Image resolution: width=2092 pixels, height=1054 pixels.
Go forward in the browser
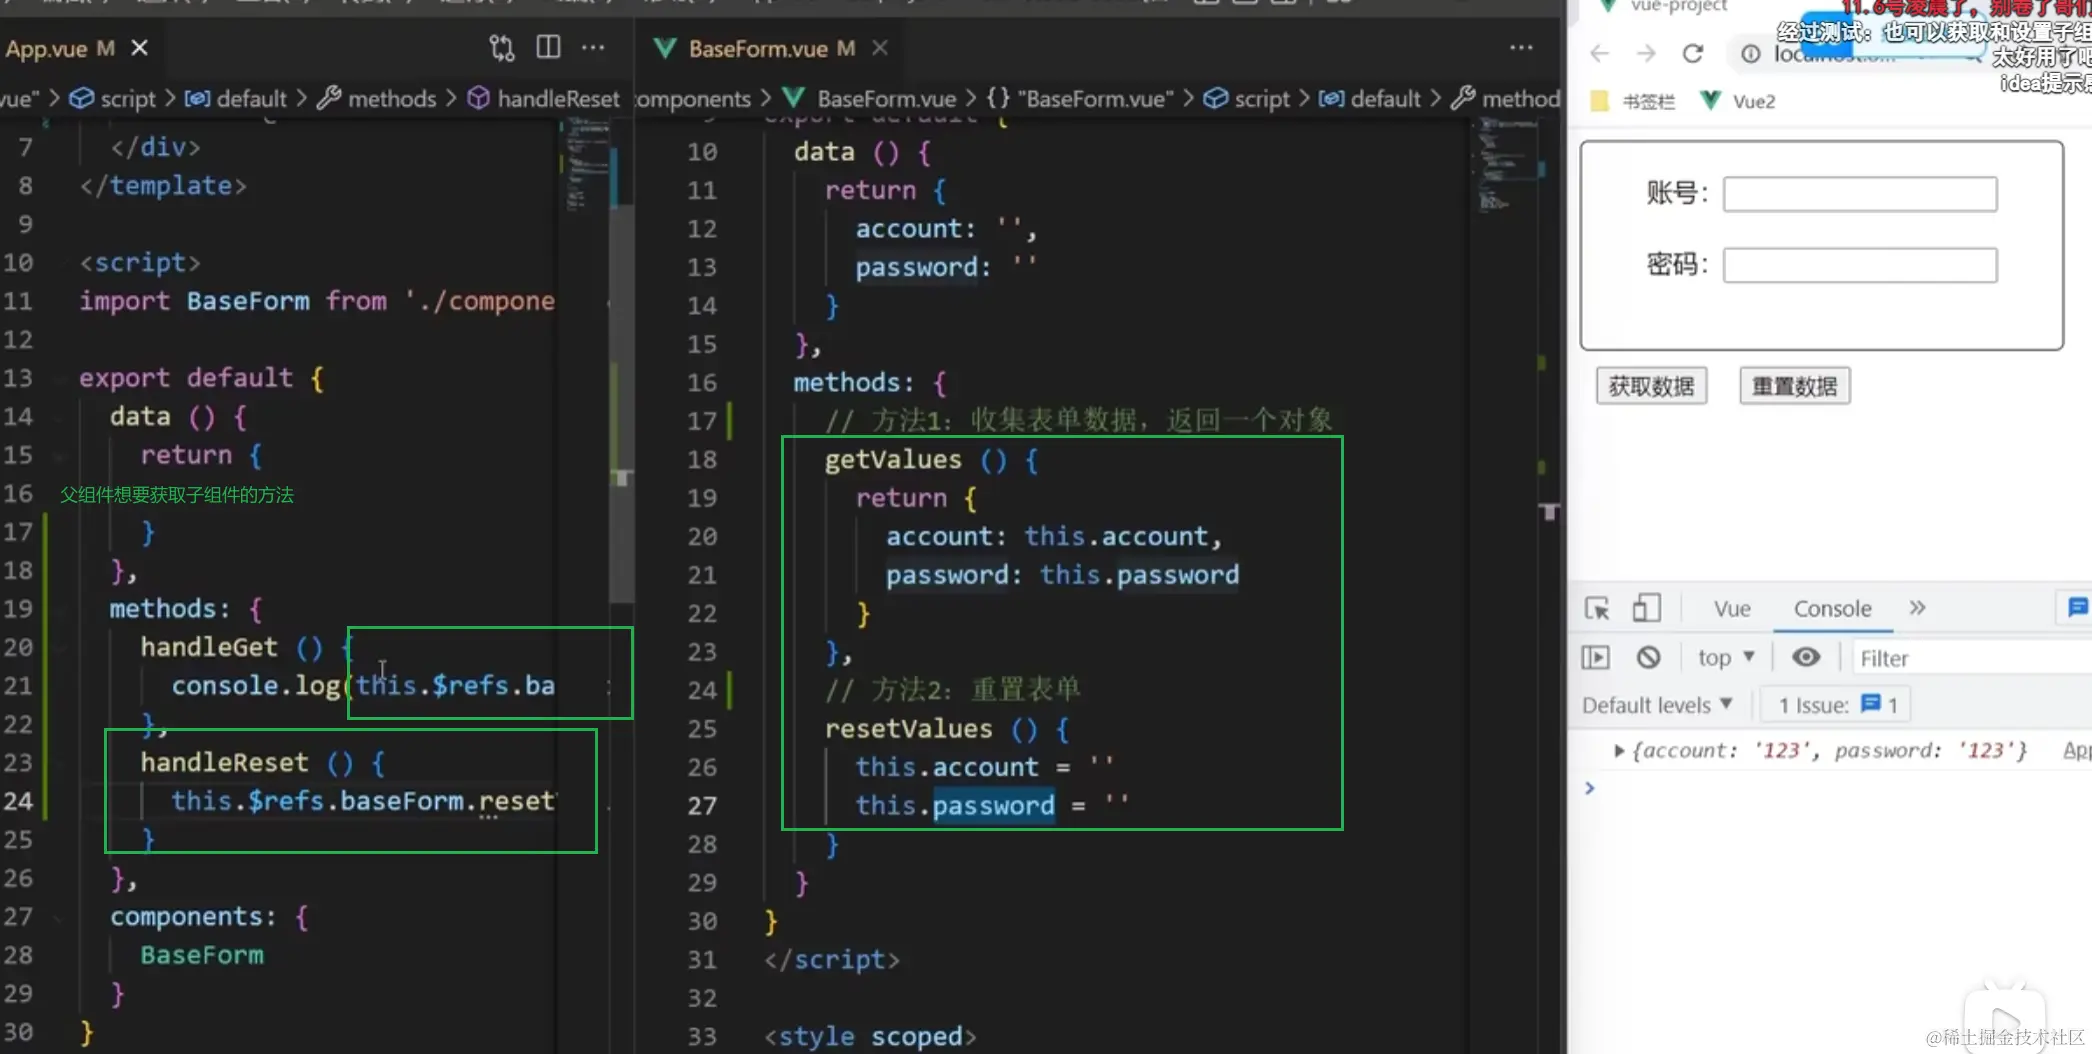[1645, 53]
